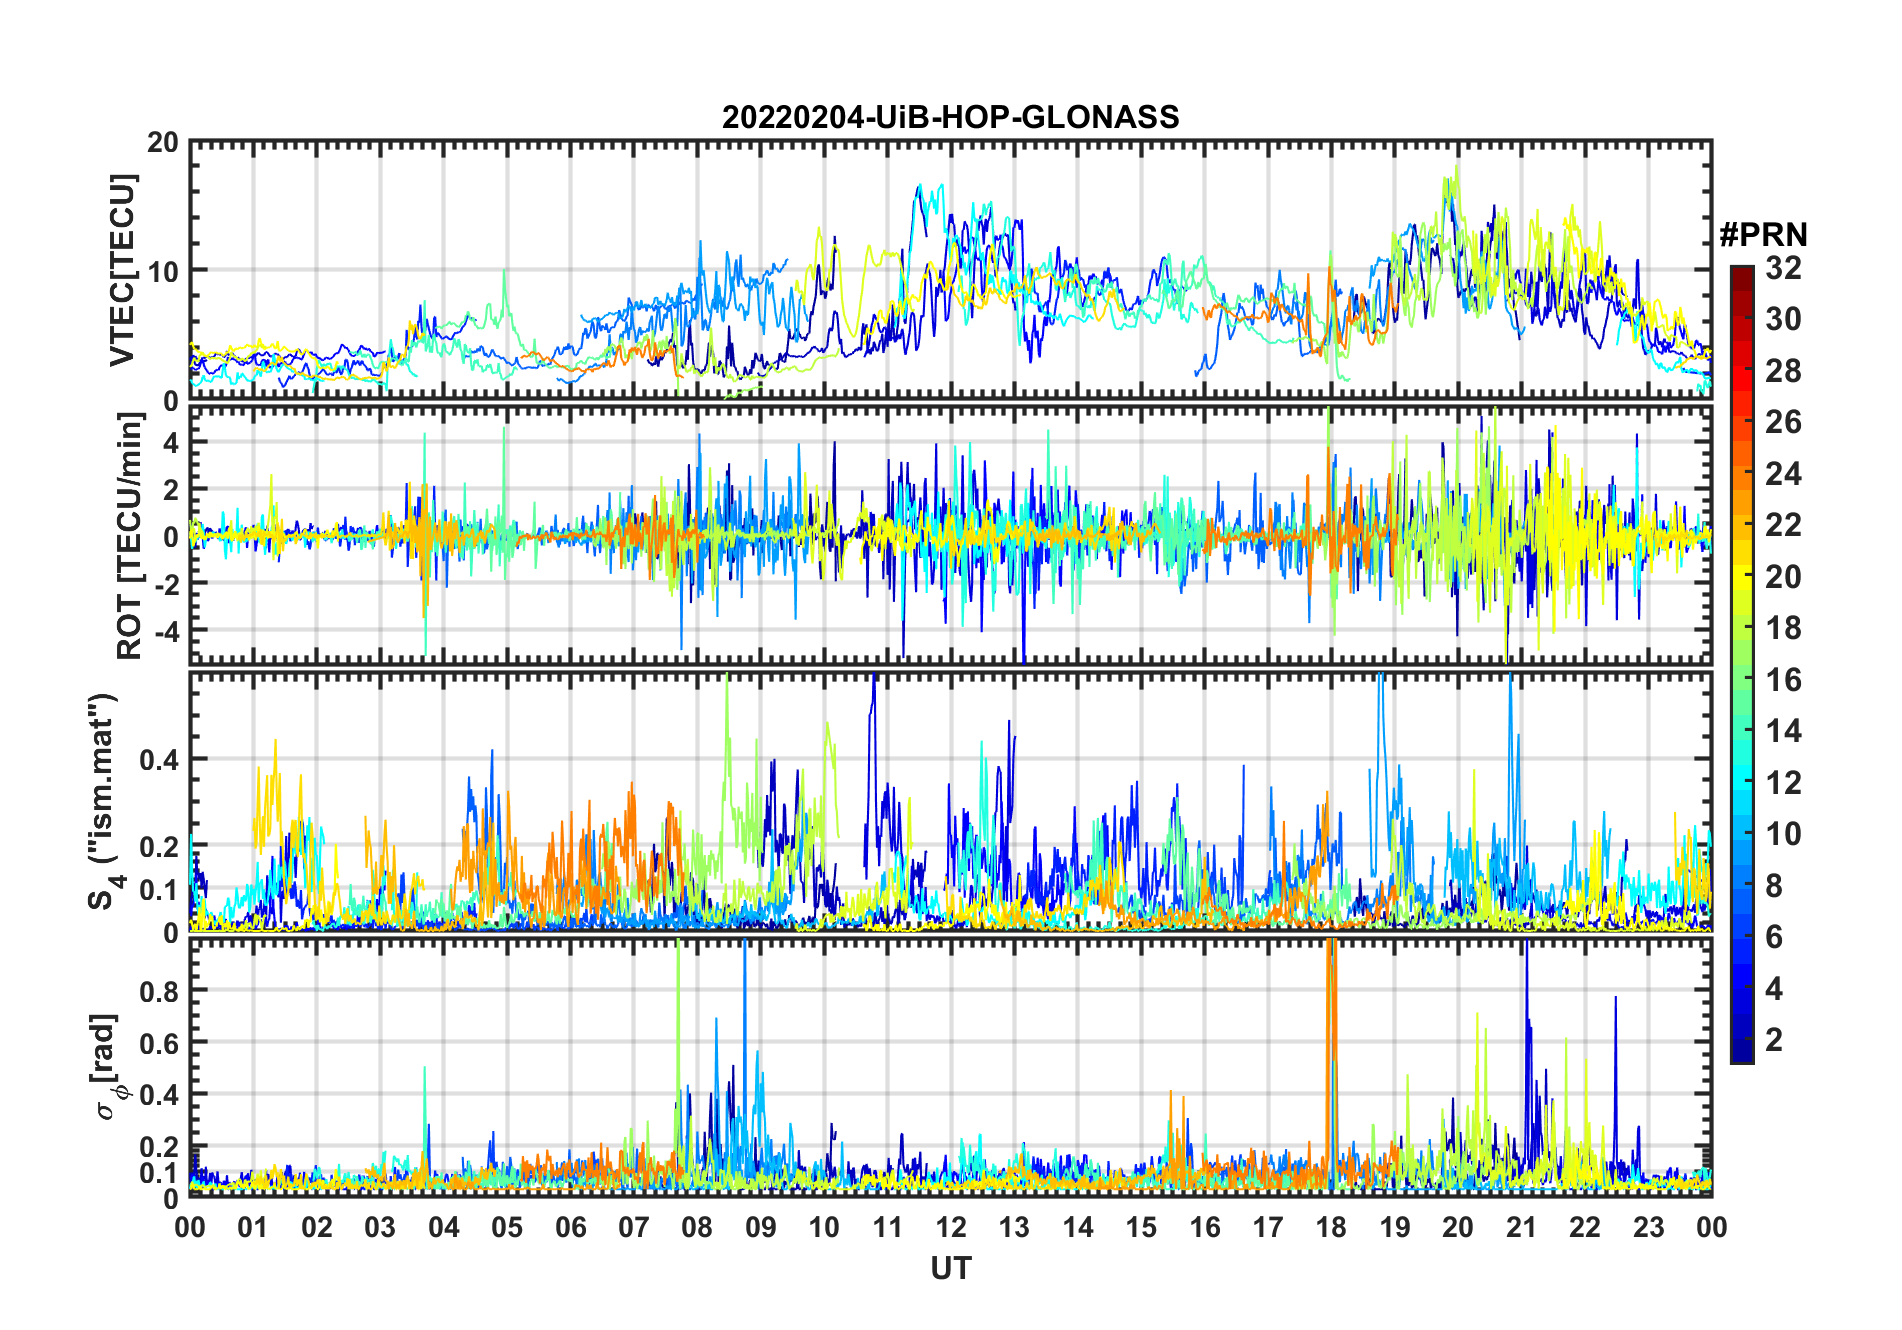This screenshot has height=1330, width=1902.
Task: Select the "07" hour tick on the x-axis
Action: [634, 1227]
